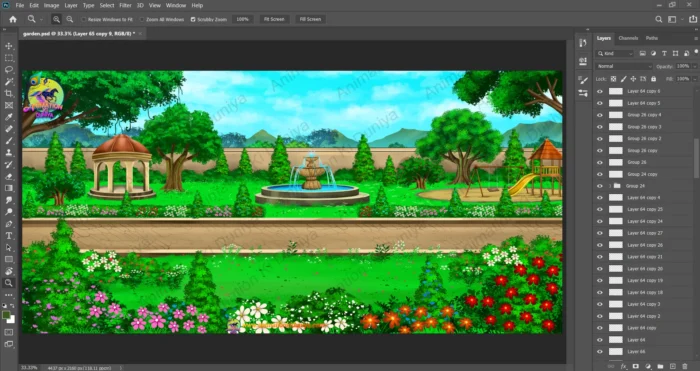Screen dimensions: 700x371
Task: Toggle visibility of Layer 64 copy 25
Action: point(600,209)
